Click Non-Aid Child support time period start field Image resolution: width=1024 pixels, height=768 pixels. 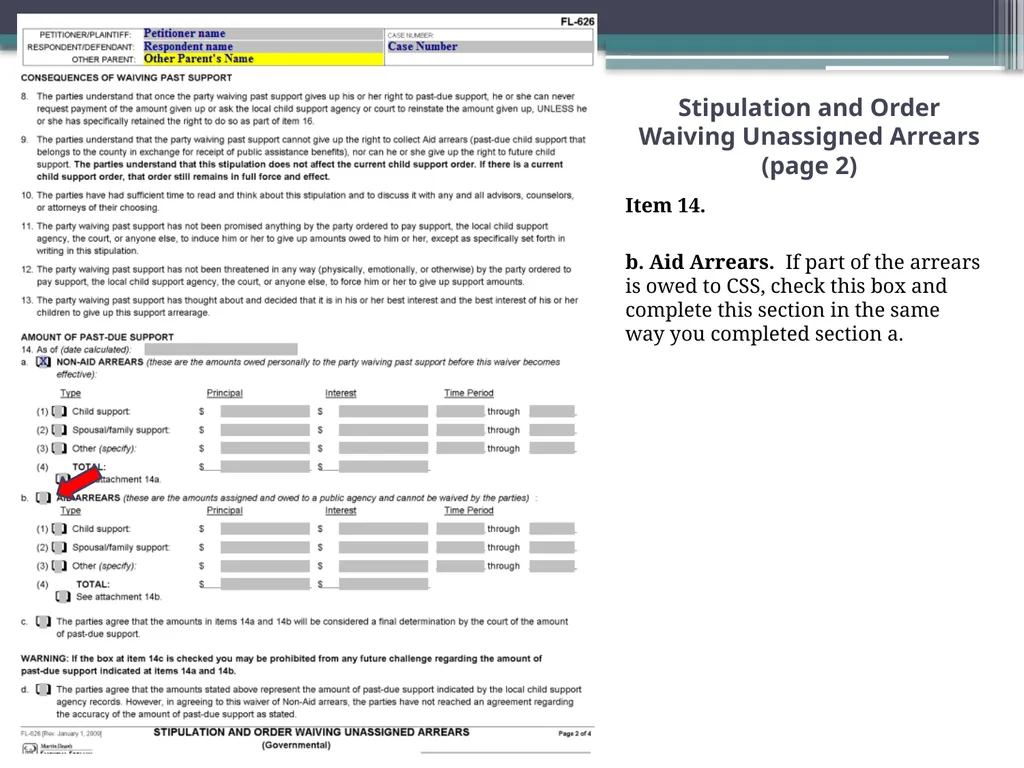tap(460, 411)
